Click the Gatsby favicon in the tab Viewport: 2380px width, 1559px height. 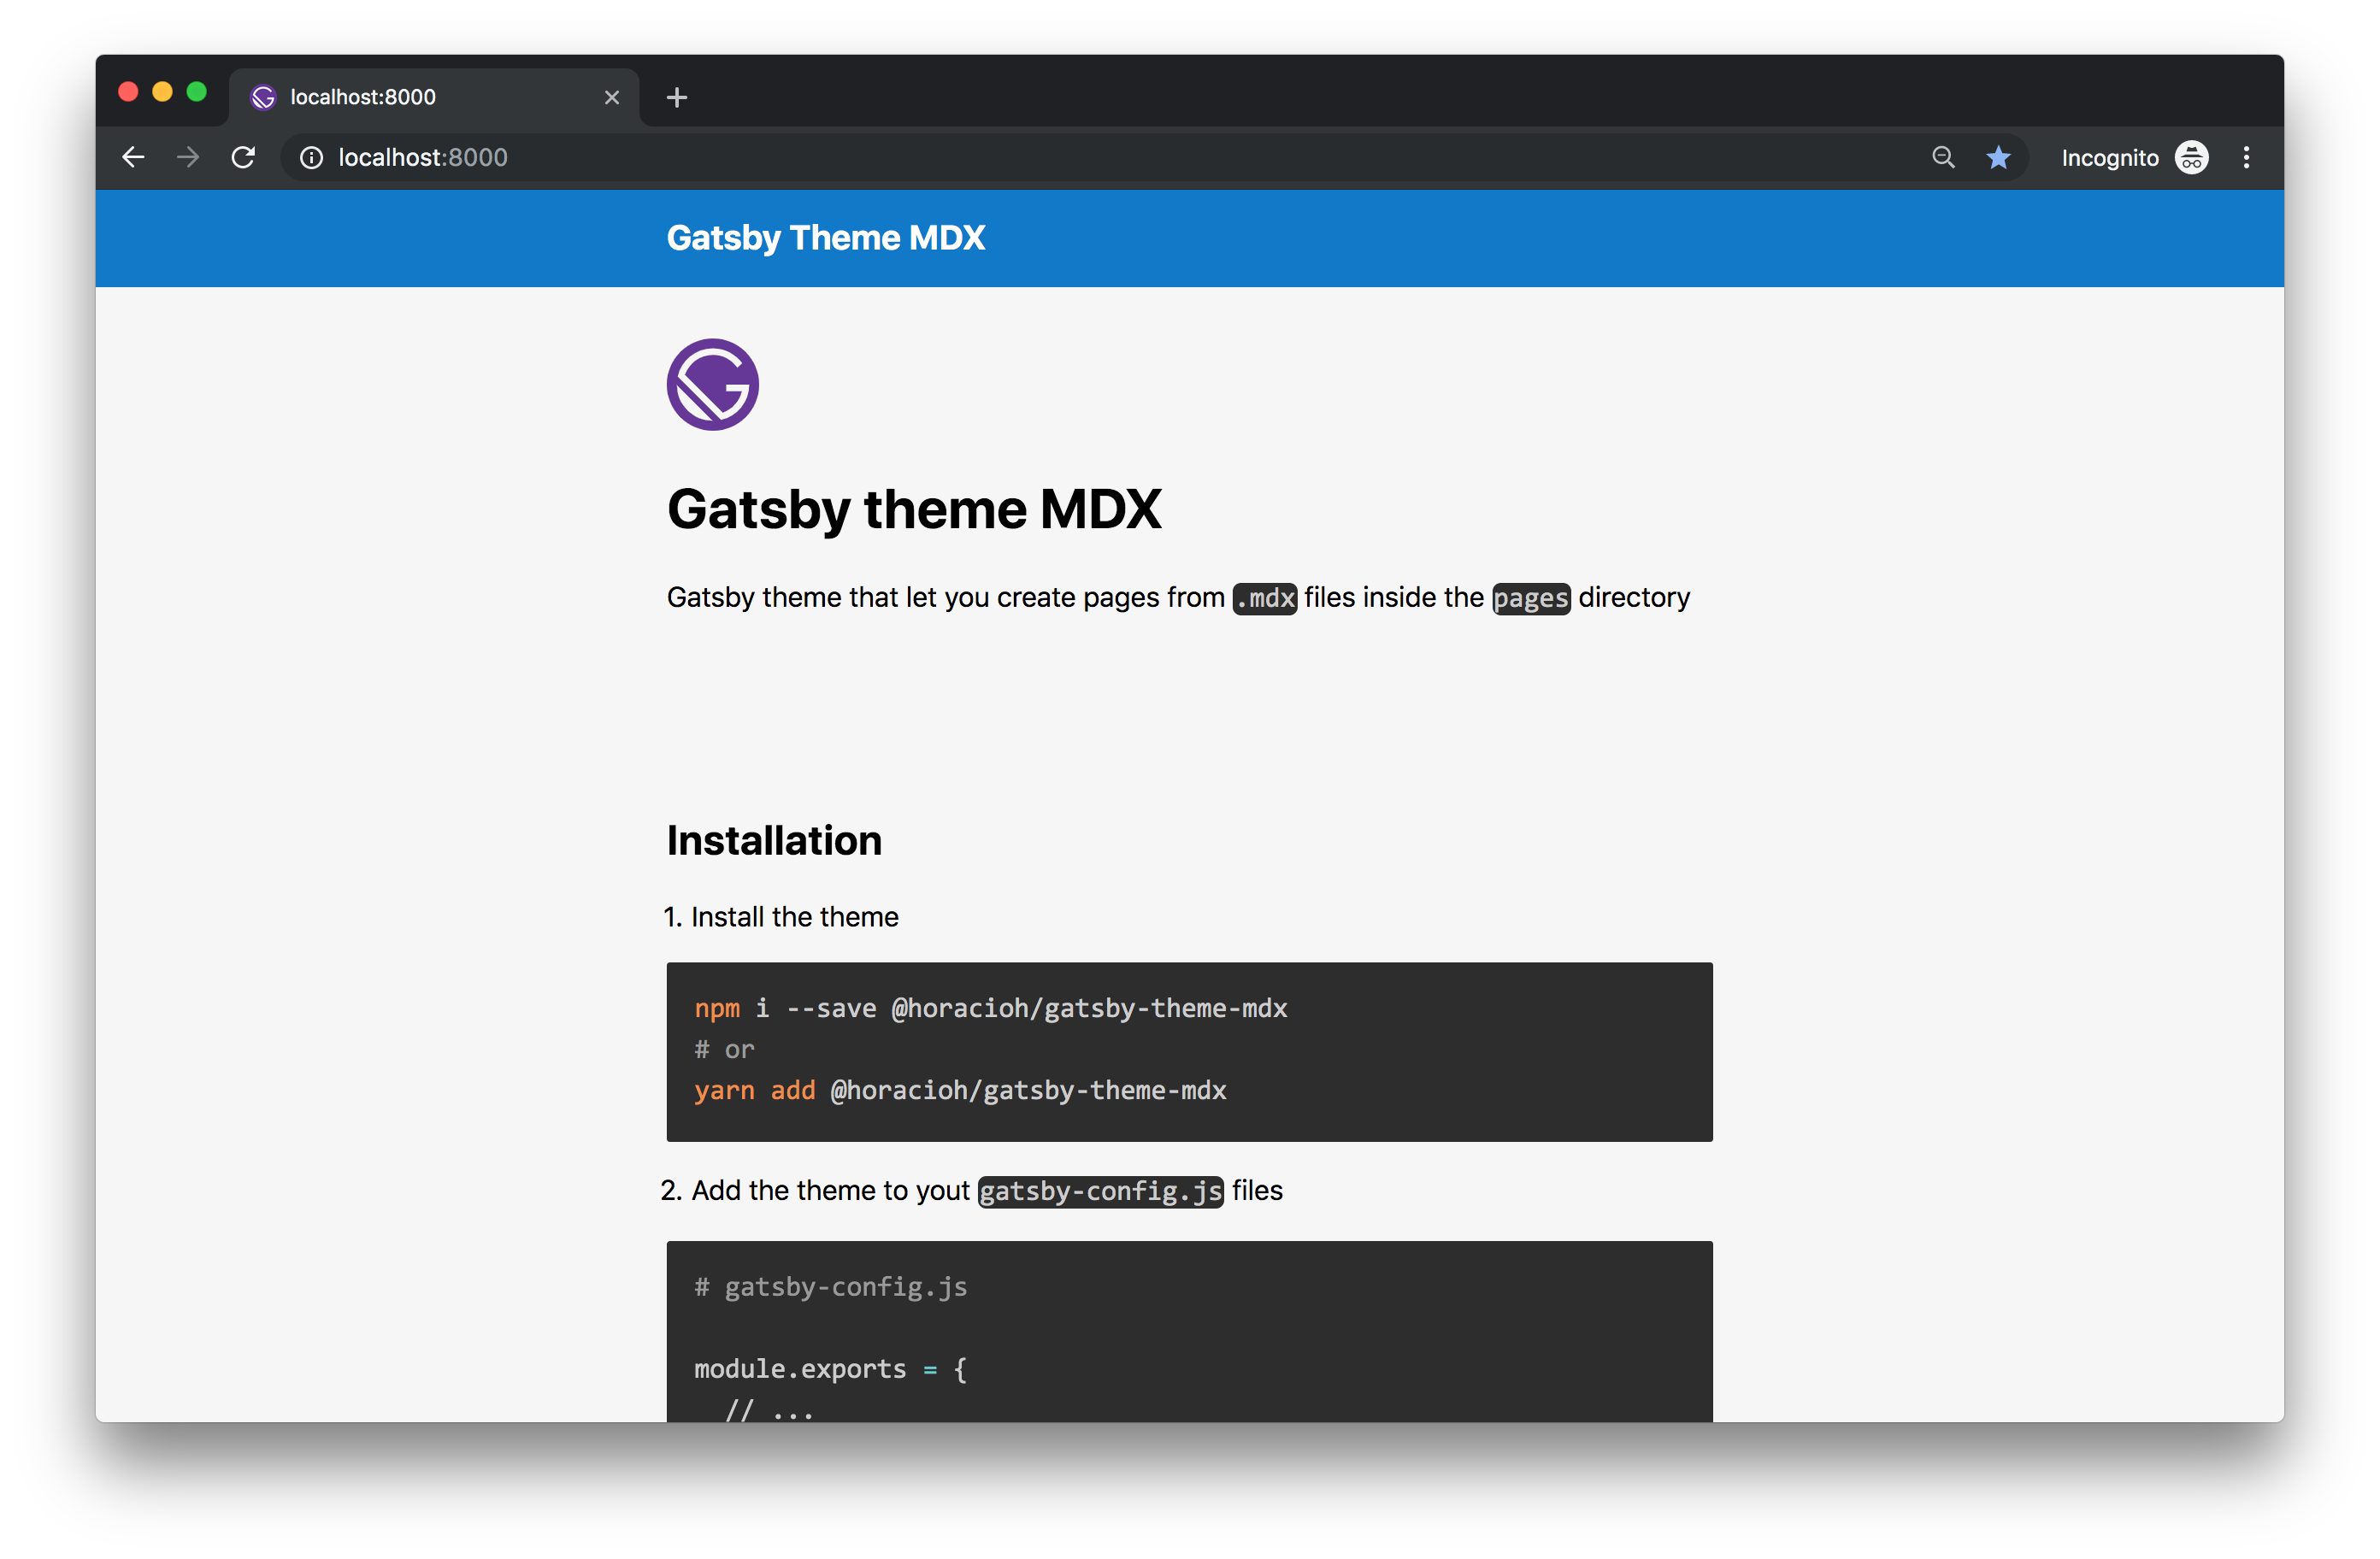pyautogui.click(x=263, y=97)
